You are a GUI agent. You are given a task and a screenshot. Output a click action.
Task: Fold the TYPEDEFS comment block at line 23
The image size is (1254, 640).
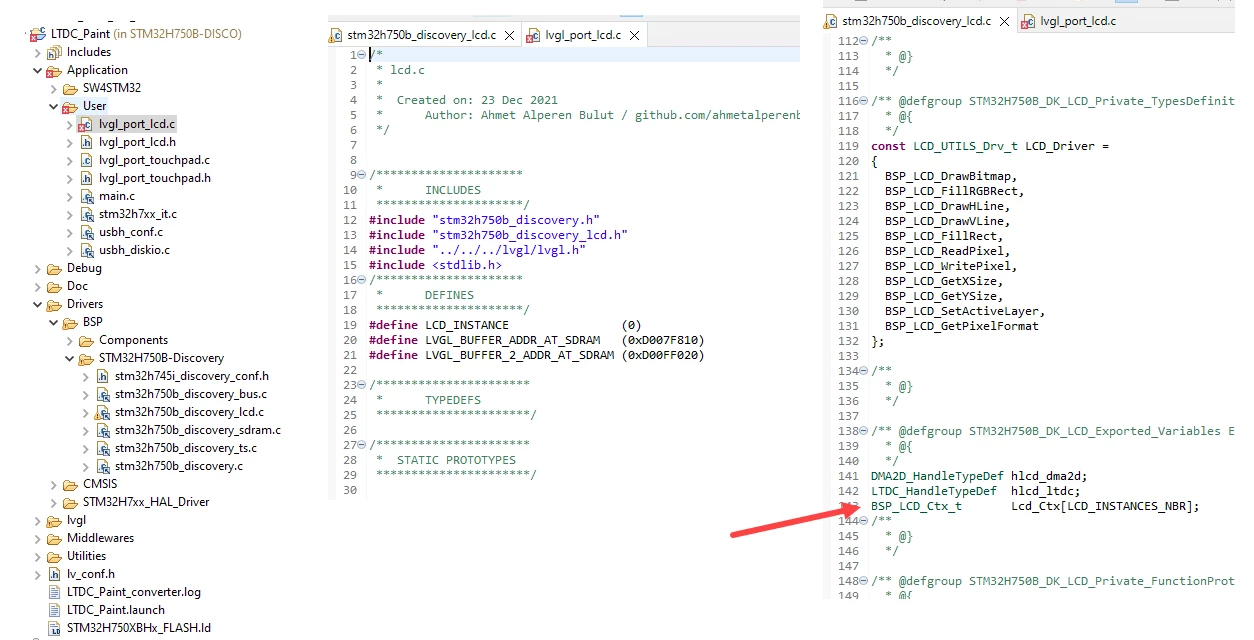pyautogui.click(x=361, y=385)
